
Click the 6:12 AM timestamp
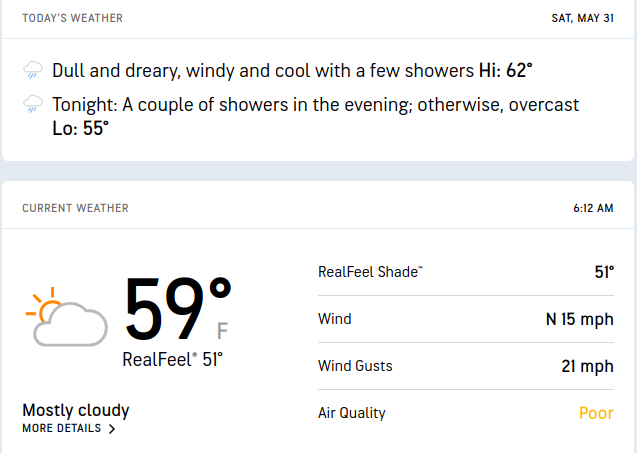point(593,208)
